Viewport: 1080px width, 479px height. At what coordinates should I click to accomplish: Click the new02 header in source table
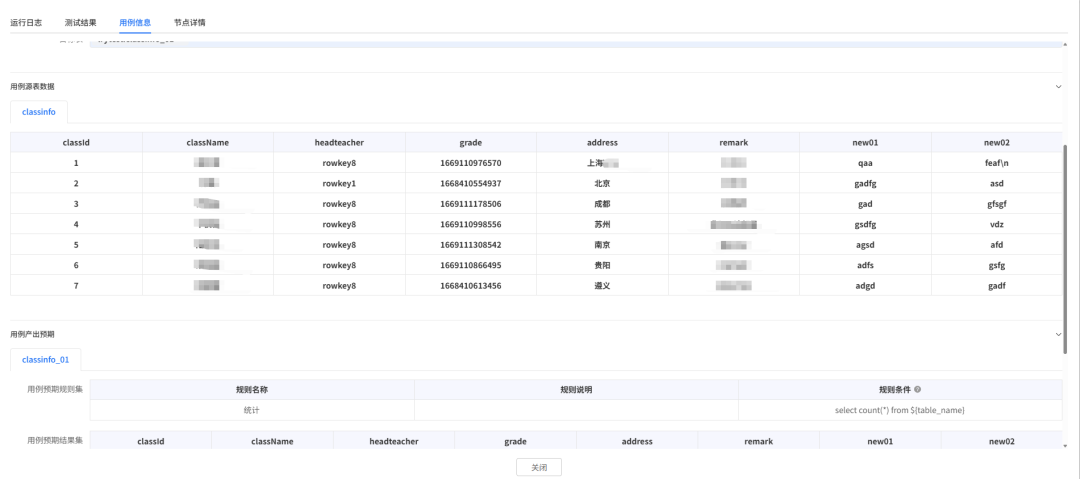(x=997, y=143)
